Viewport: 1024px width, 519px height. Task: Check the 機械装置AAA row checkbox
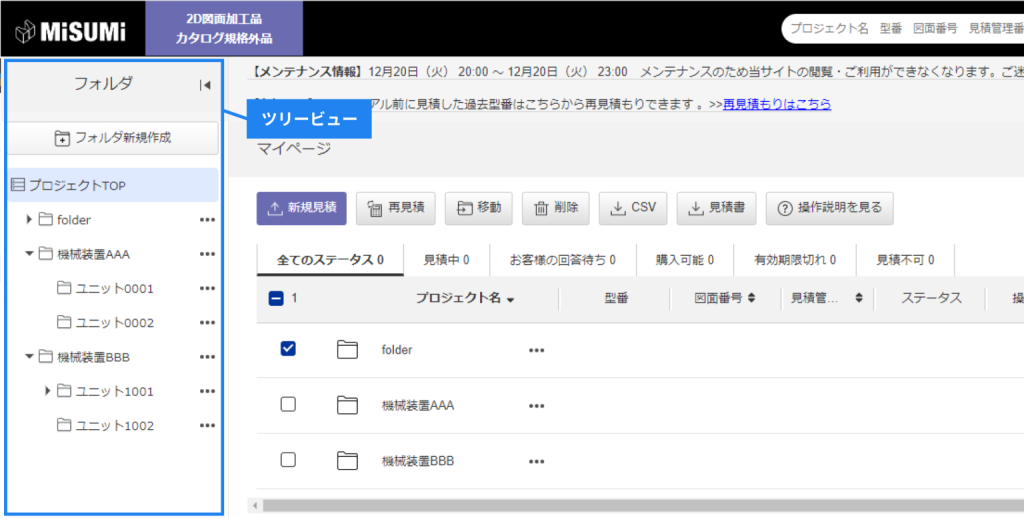288,404
